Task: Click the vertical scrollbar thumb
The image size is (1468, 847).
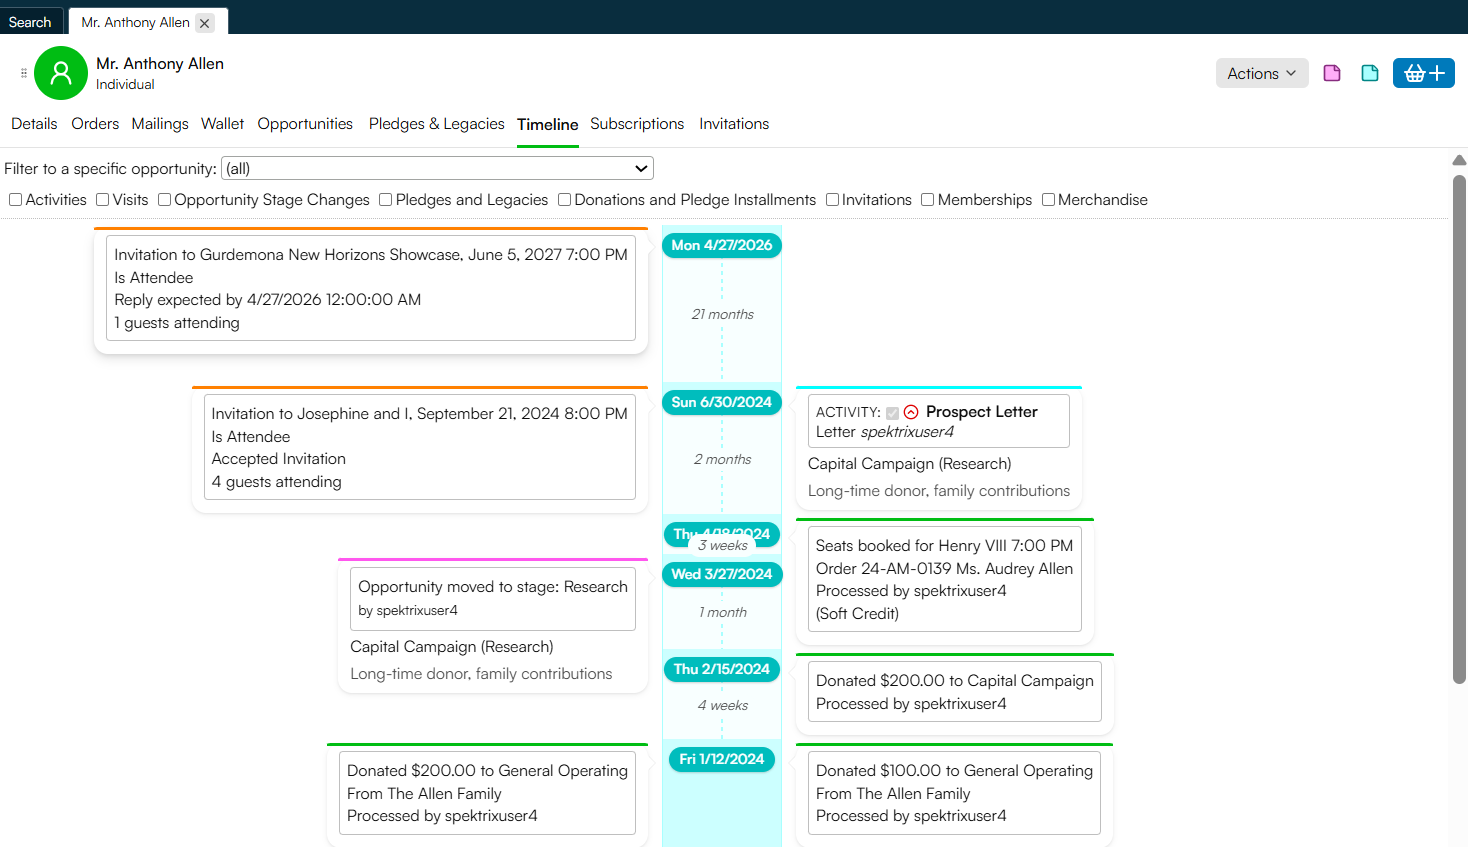Action: [1459, 430]
